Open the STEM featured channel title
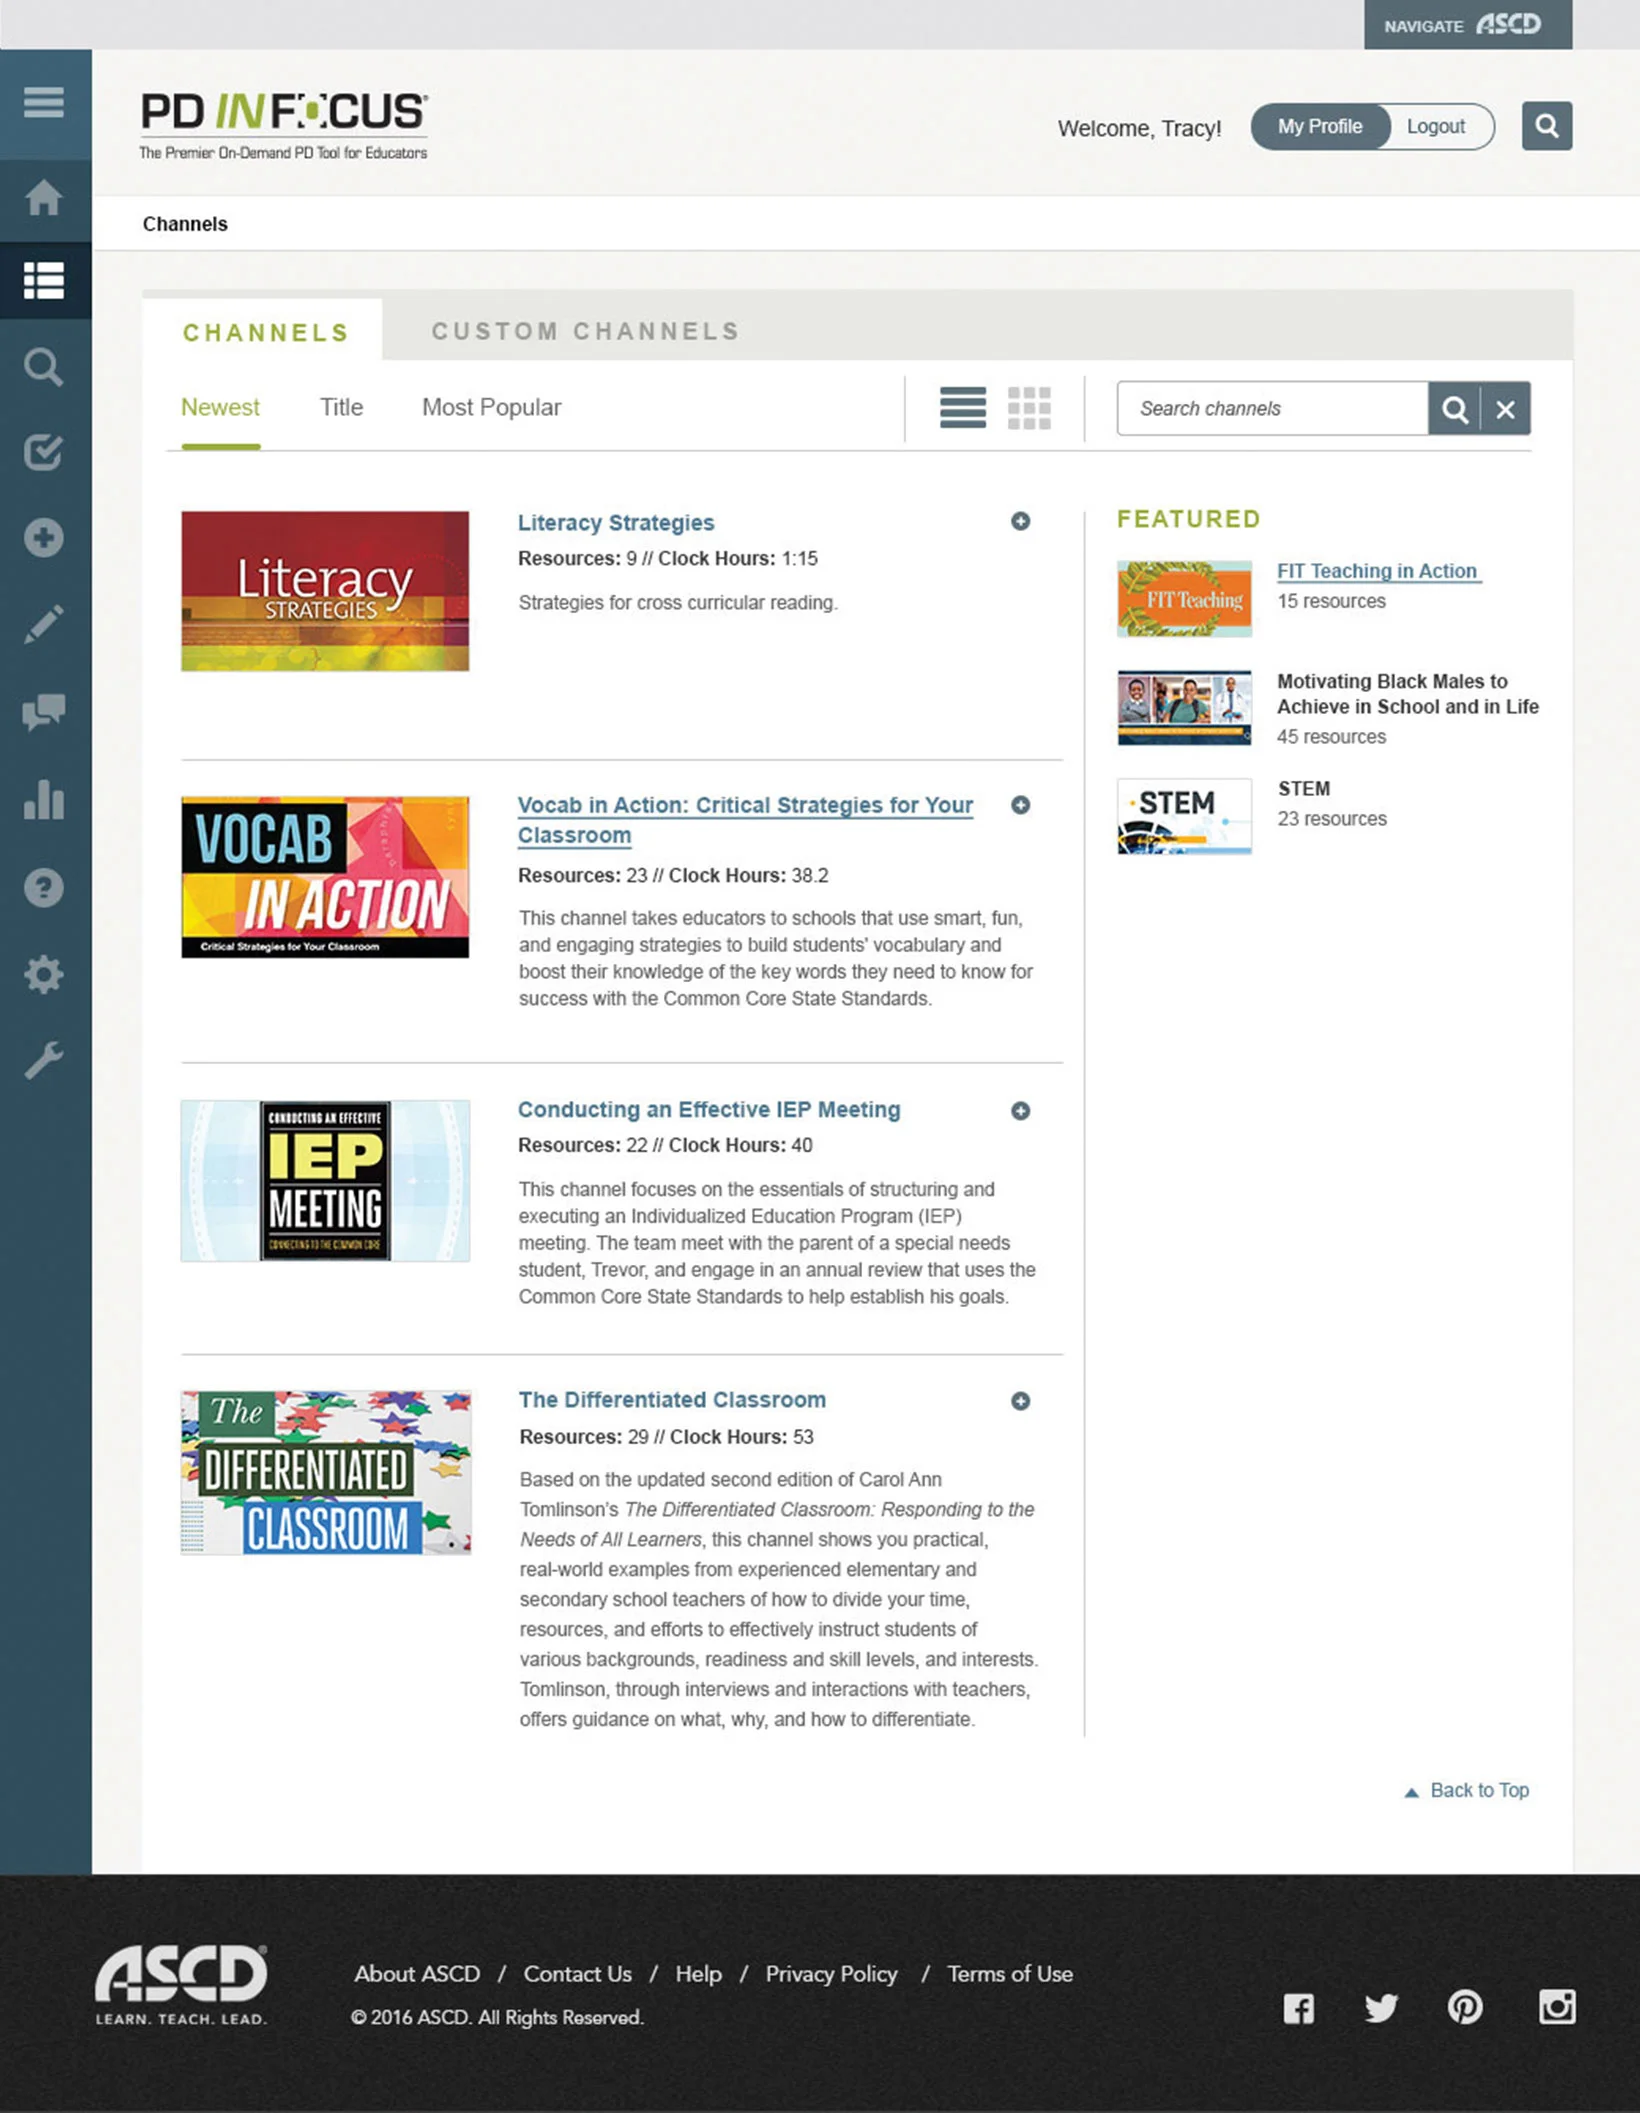Screen dimensions: 1640x2113 [x=1304, y=789]
